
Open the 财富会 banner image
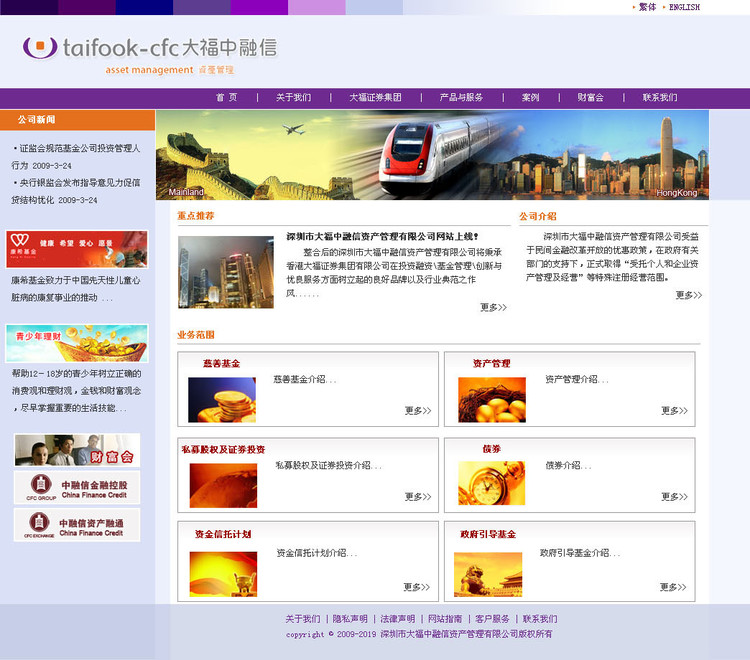tap(77, 450)
